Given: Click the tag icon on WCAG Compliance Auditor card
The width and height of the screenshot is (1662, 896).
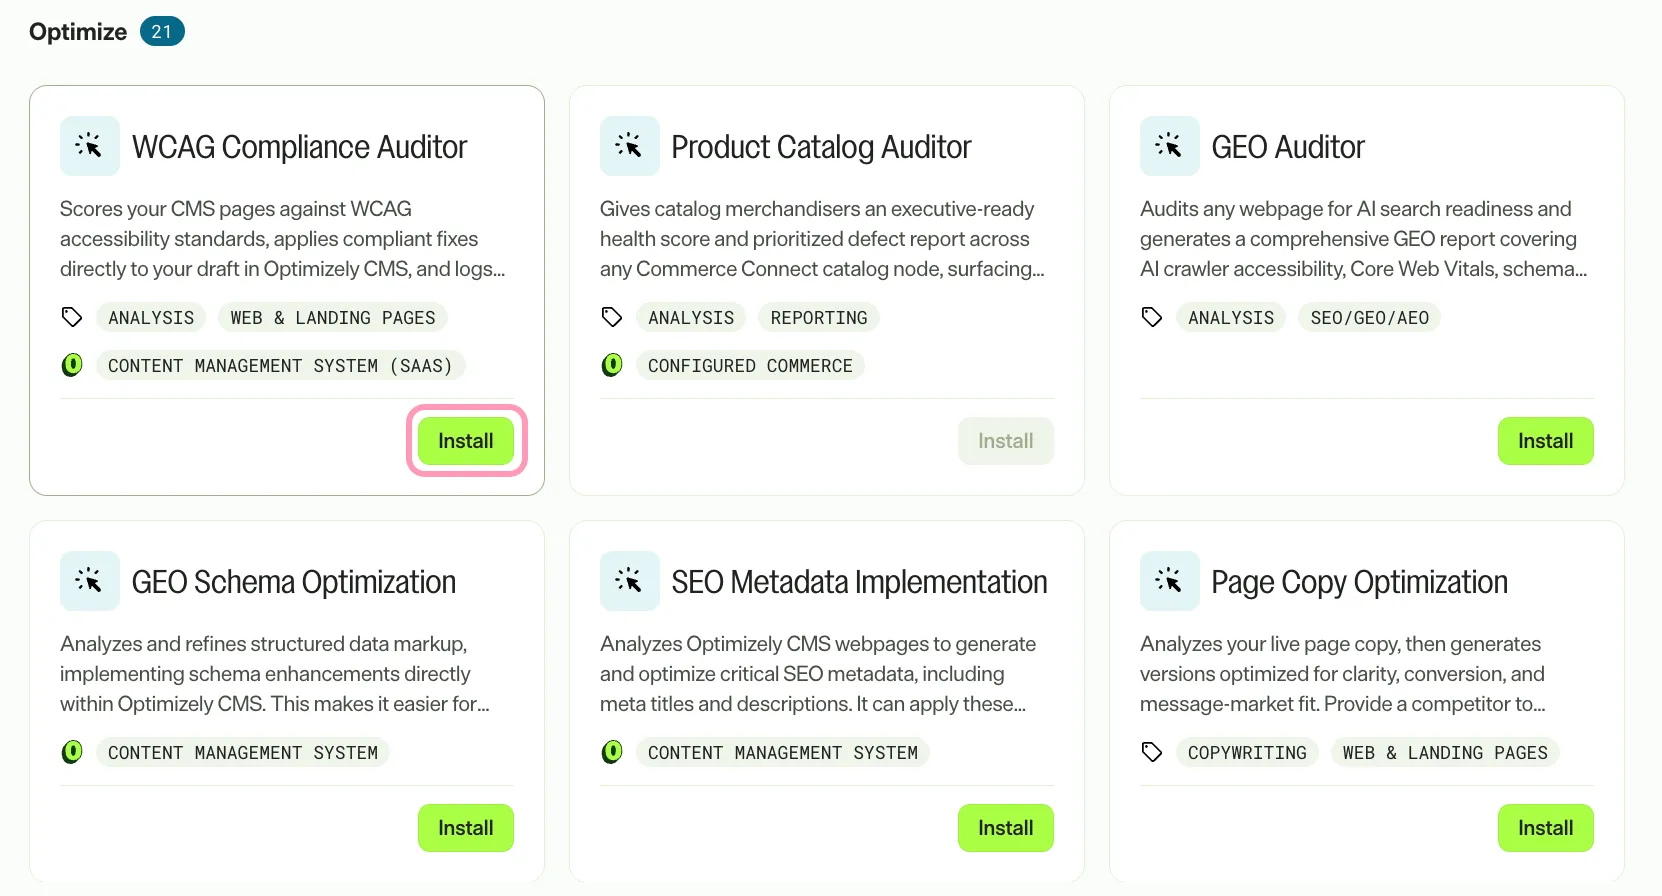Looking at the screenshot, I should (x=72, y=317).
